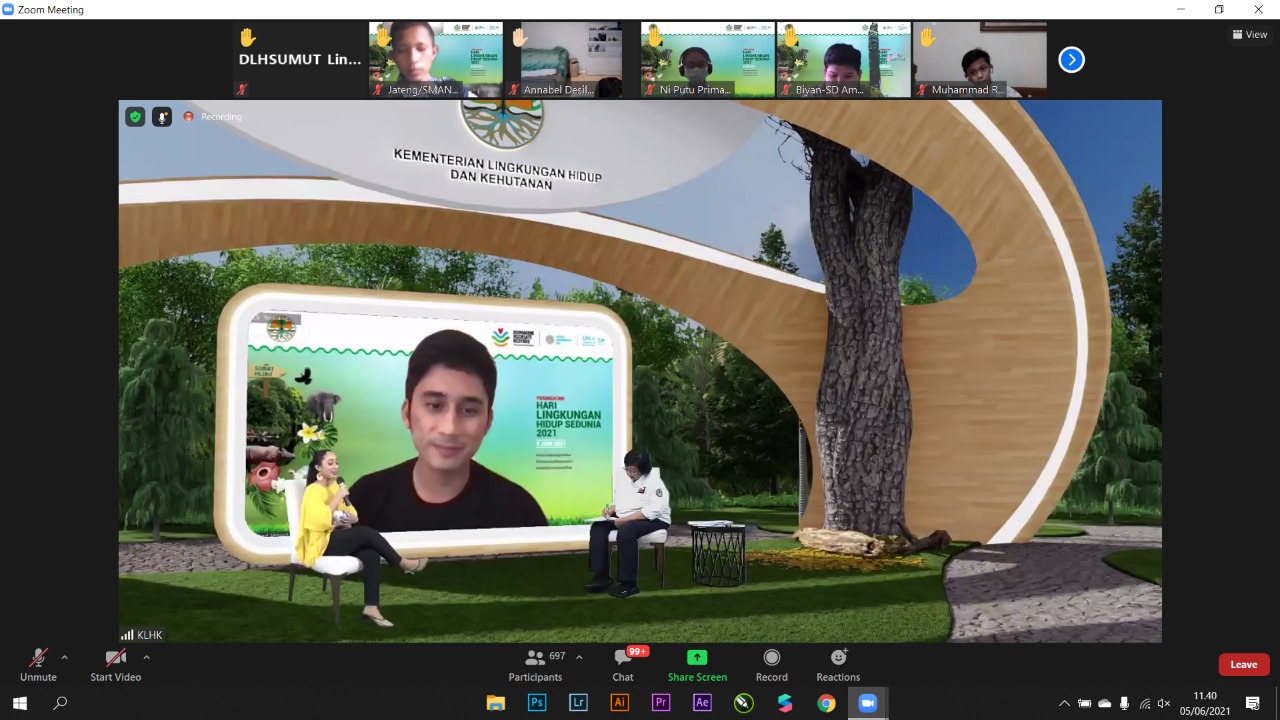
Task: Open the Reactions emoji menu
Action: coord(838,665)
